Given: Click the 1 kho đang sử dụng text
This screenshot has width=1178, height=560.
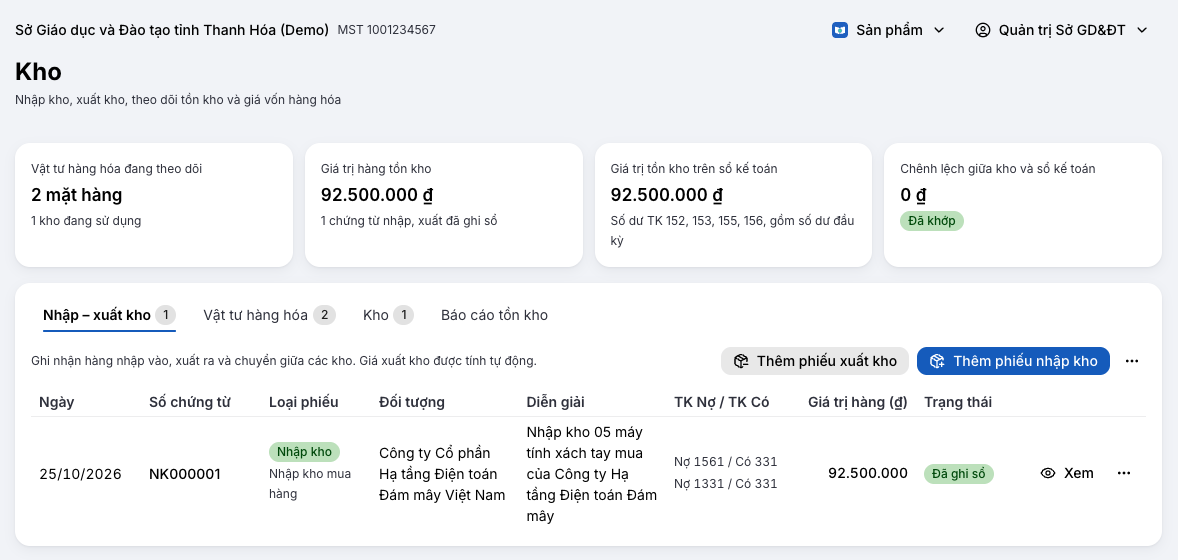Looking at the screenshot, I should pos(86,221).
